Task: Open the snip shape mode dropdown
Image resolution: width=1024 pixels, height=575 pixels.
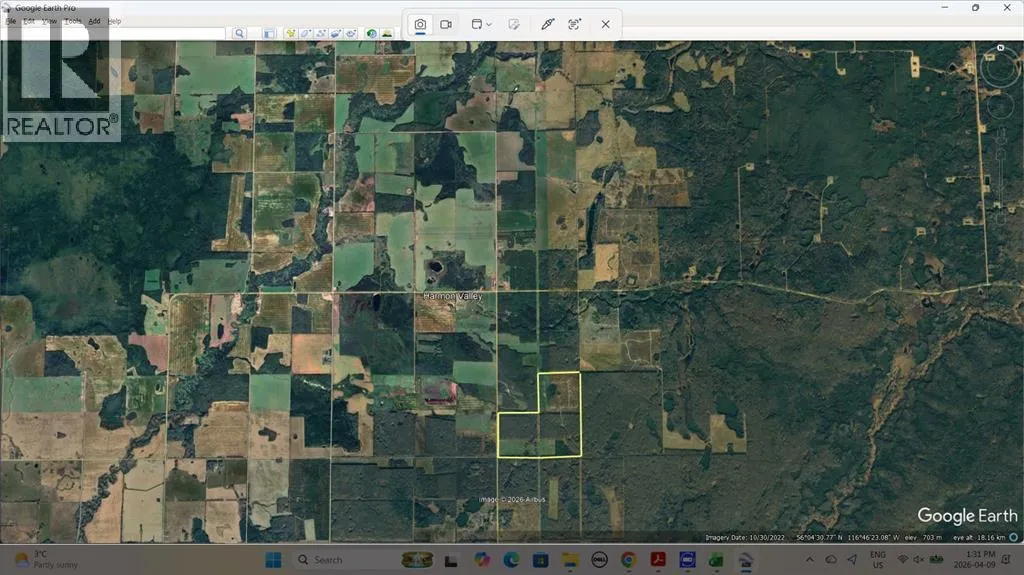Action: 482,24
